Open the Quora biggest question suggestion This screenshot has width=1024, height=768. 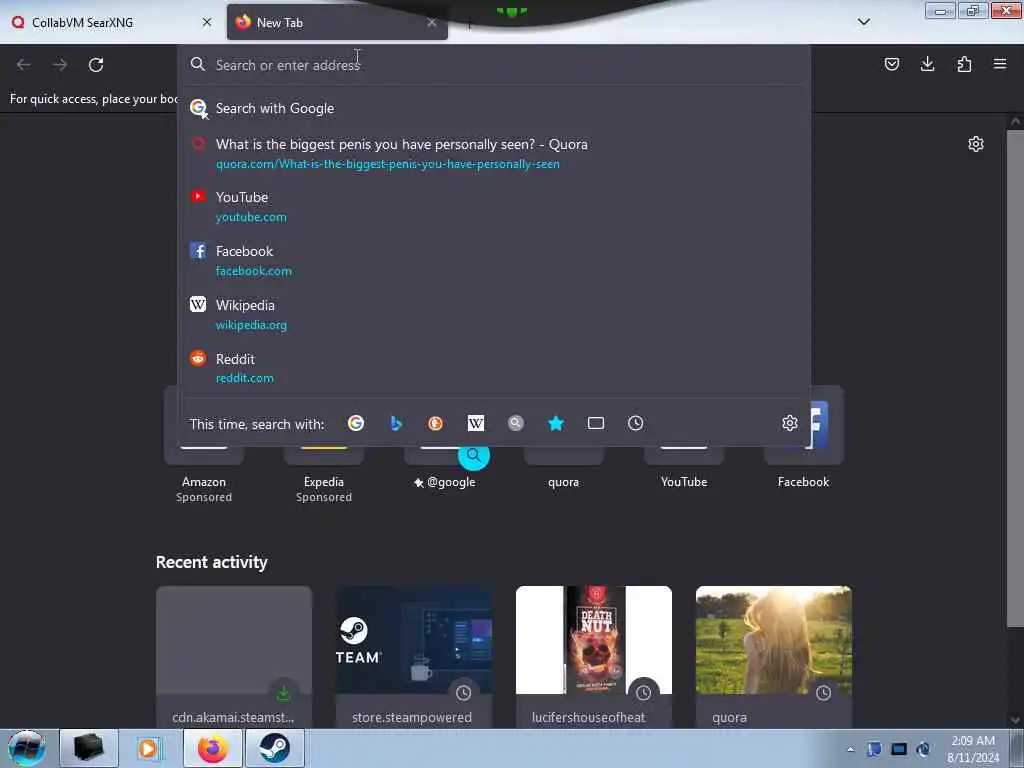pos(494,153)
